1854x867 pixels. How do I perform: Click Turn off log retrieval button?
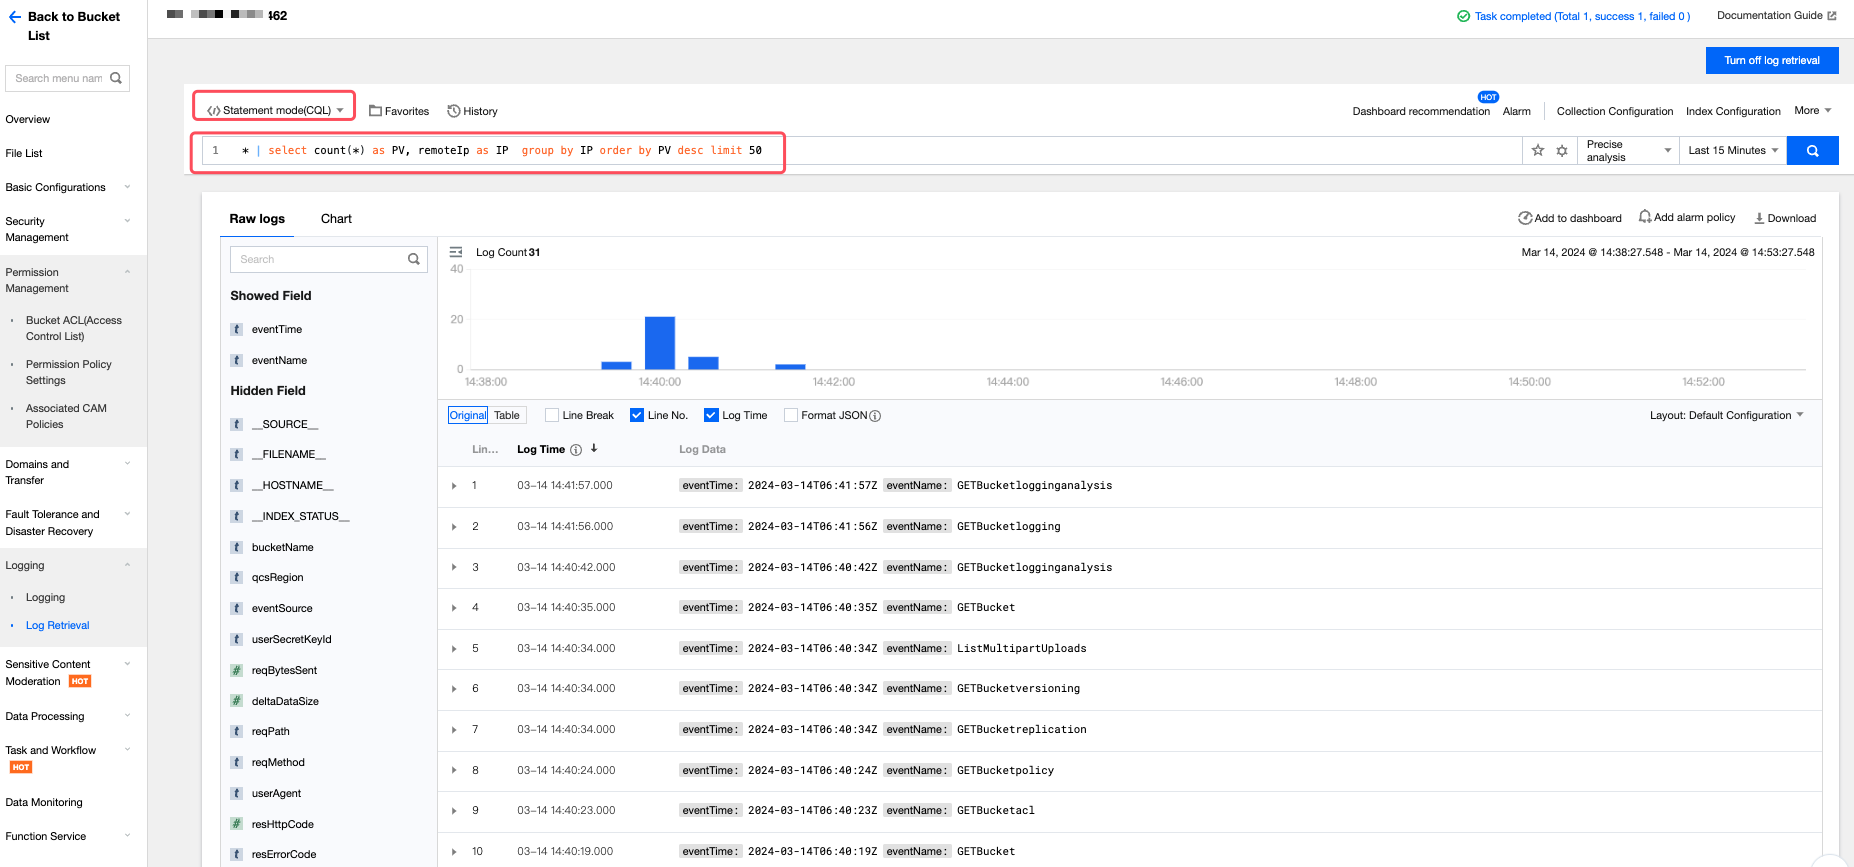1771,60
